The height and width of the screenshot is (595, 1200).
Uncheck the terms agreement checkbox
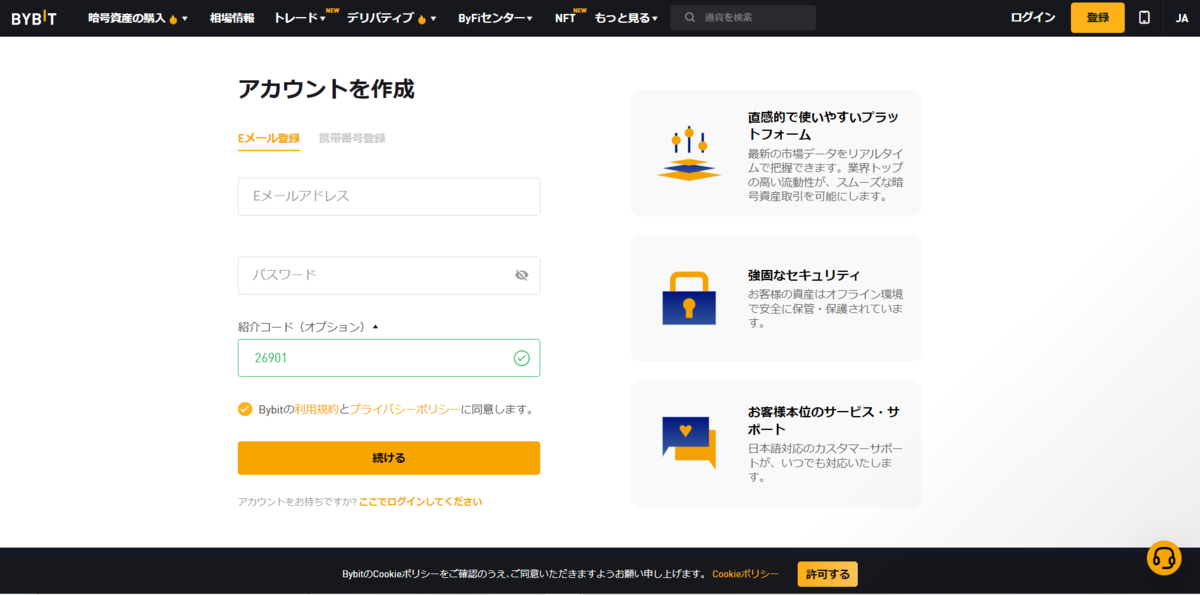(245, 409)
